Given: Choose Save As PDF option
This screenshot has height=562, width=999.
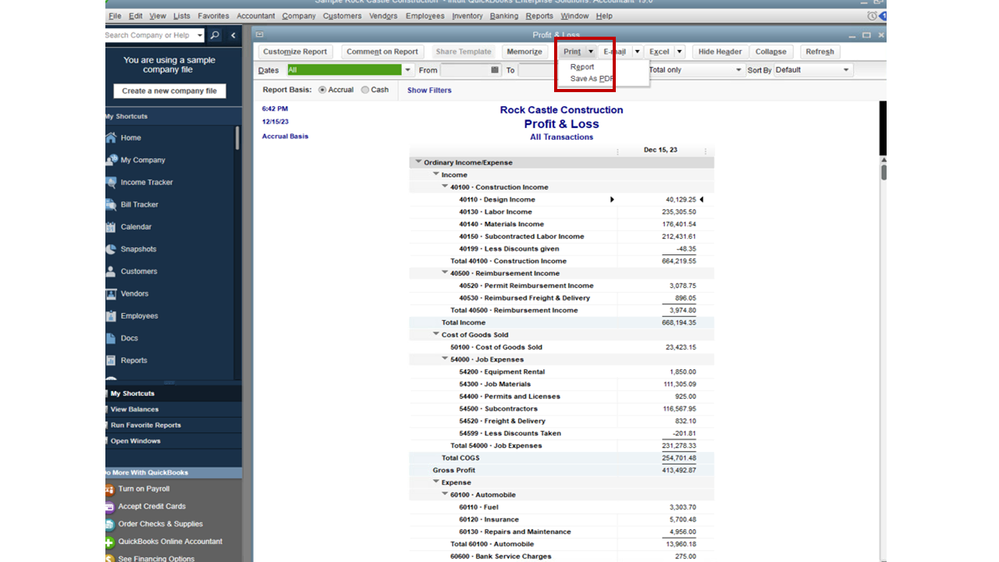Looking at the screenshot, I should pyautogui.click(x=592, y=79).
